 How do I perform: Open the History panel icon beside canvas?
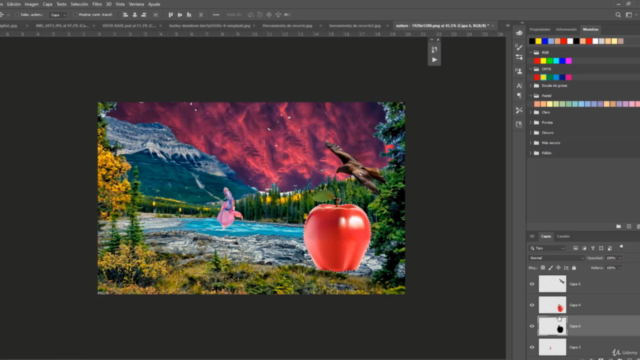pos(434,49)
